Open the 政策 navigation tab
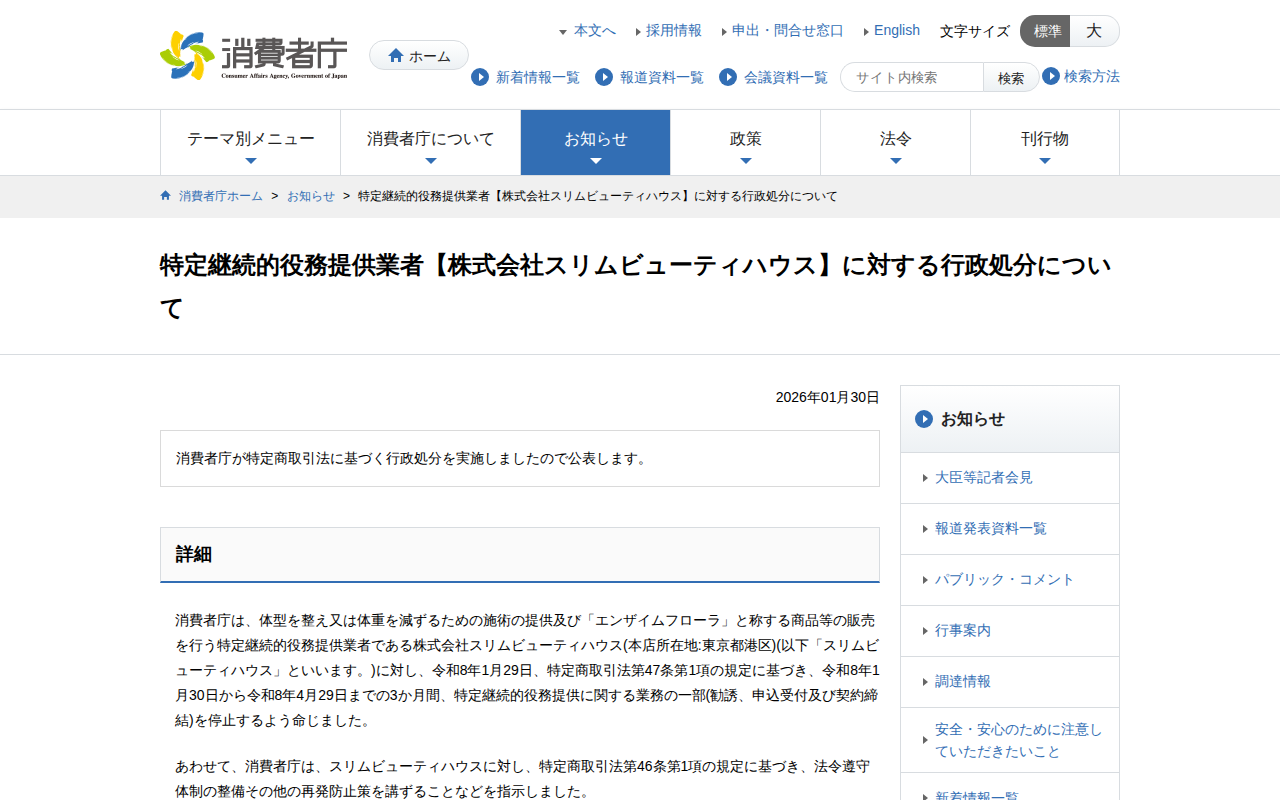Screen dimensions: 1280x800 click(746, 142)
